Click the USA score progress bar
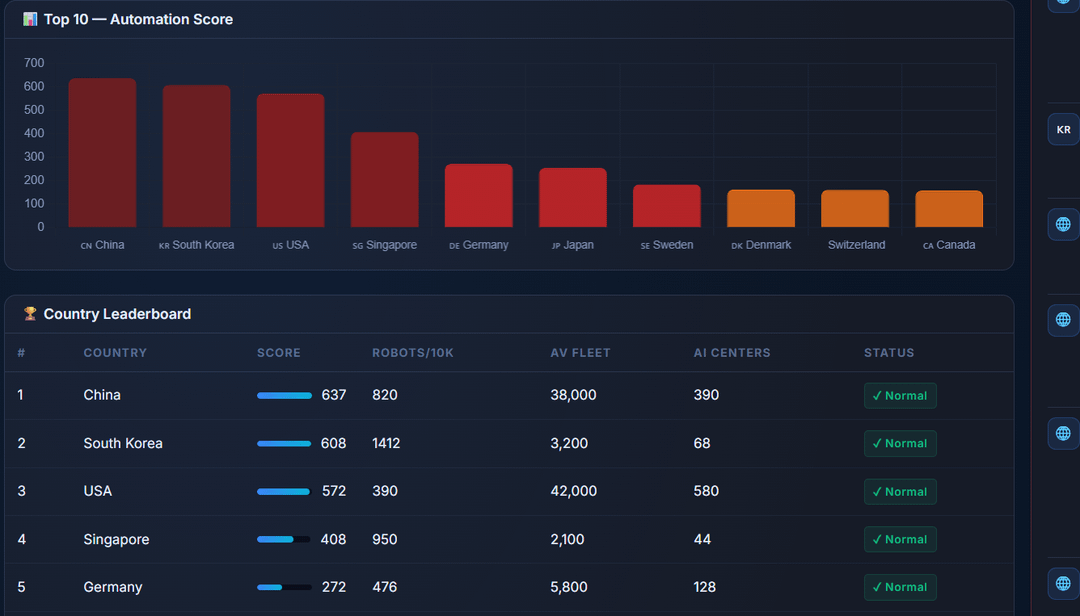 (x=283, y=492)
